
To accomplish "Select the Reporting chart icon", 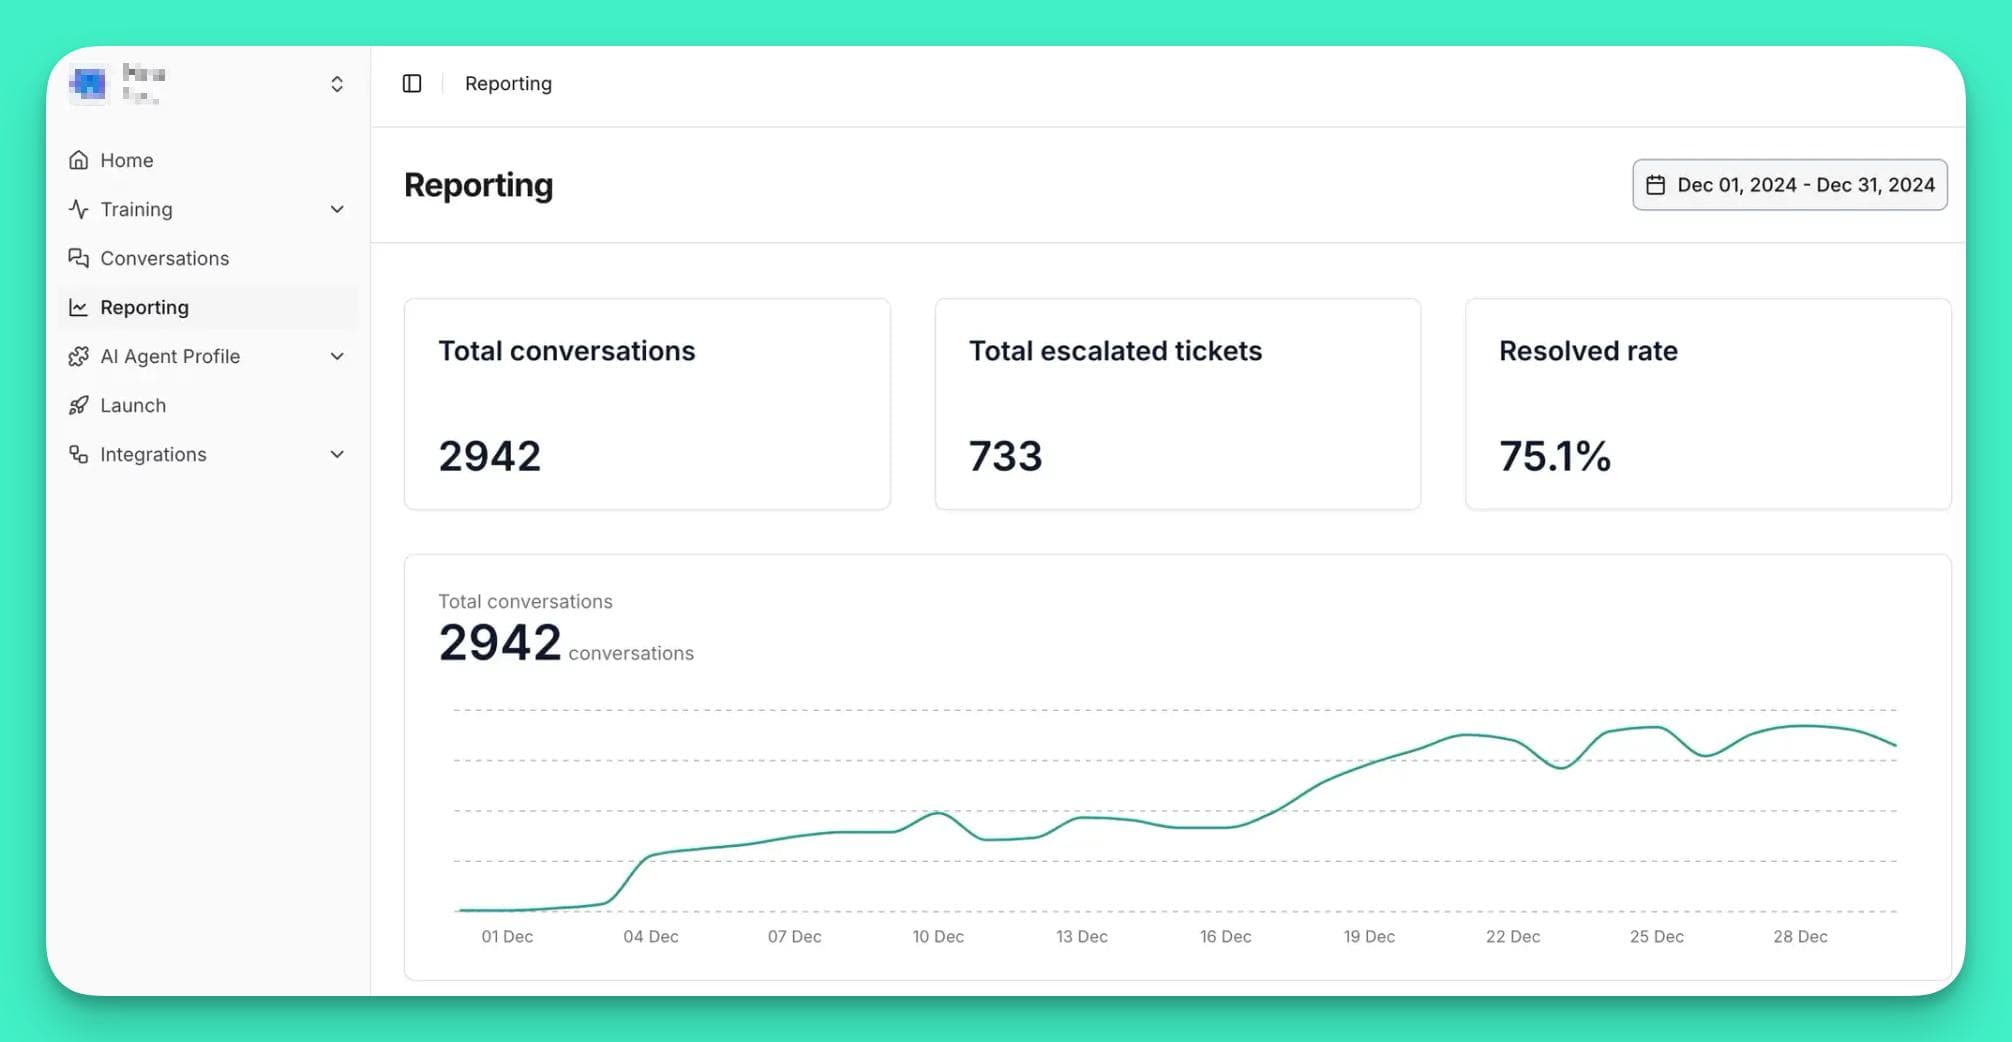I will point(79,307).
